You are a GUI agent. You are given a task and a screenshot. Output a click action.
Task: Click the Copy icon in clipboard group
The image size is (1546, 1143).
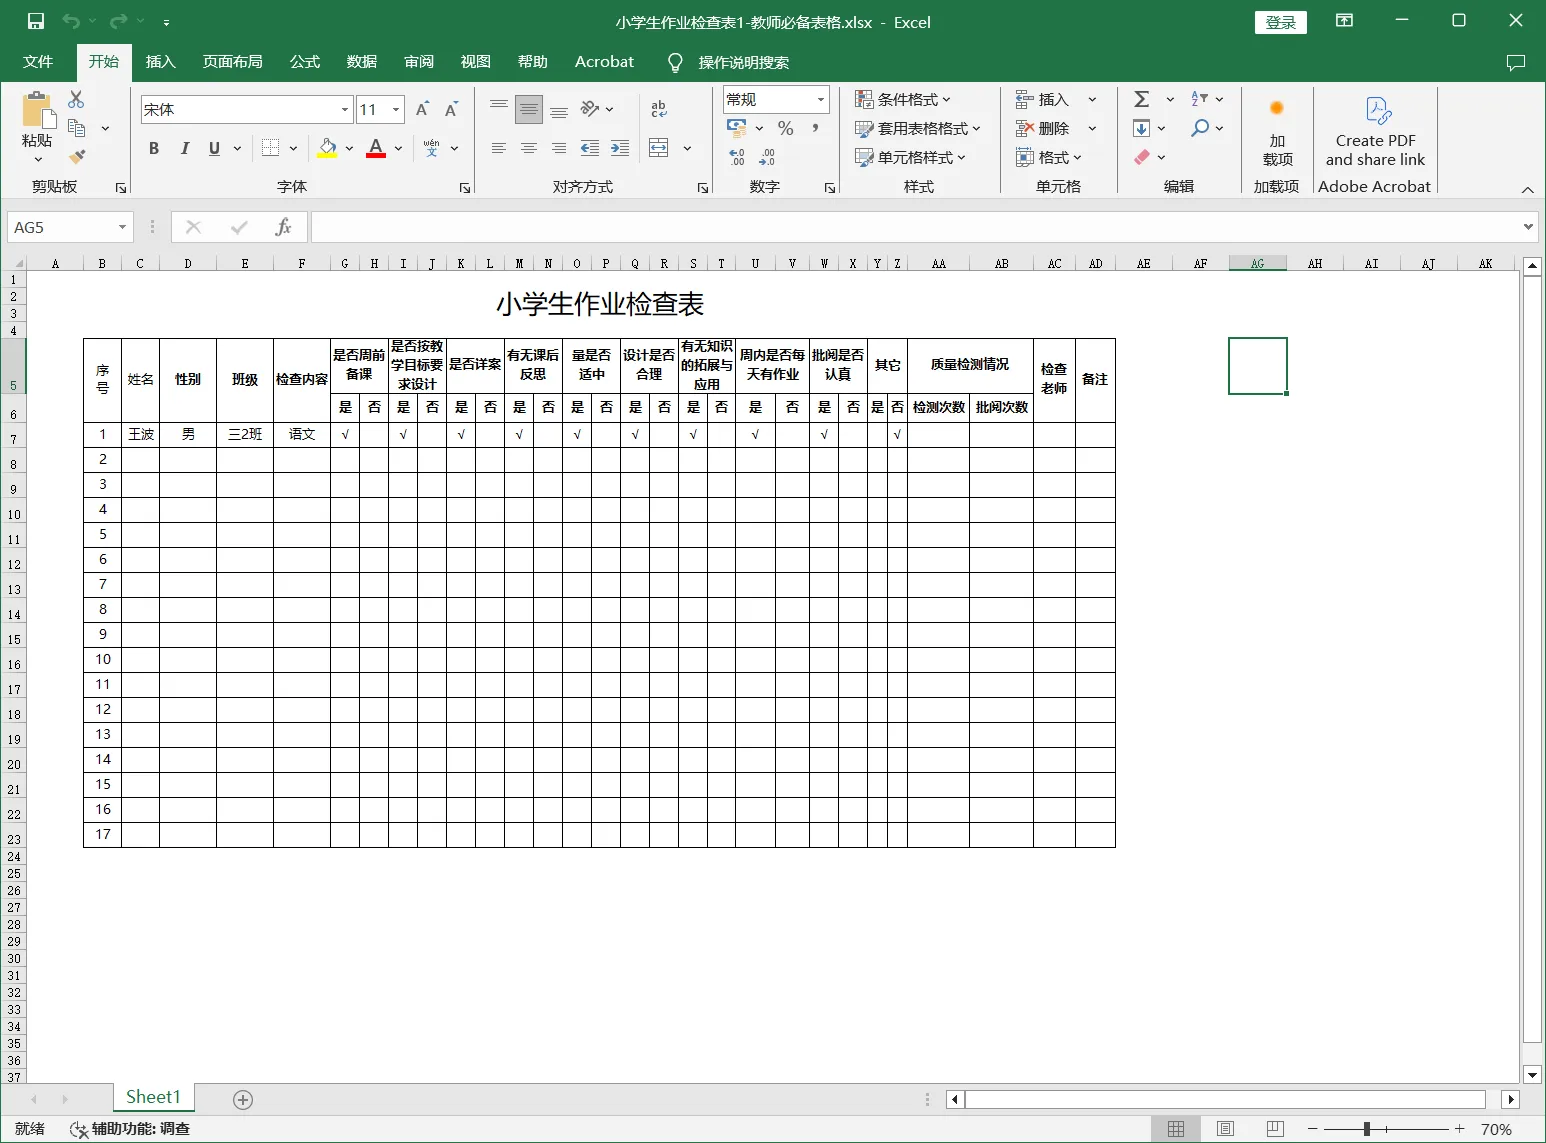coord(76,128)
